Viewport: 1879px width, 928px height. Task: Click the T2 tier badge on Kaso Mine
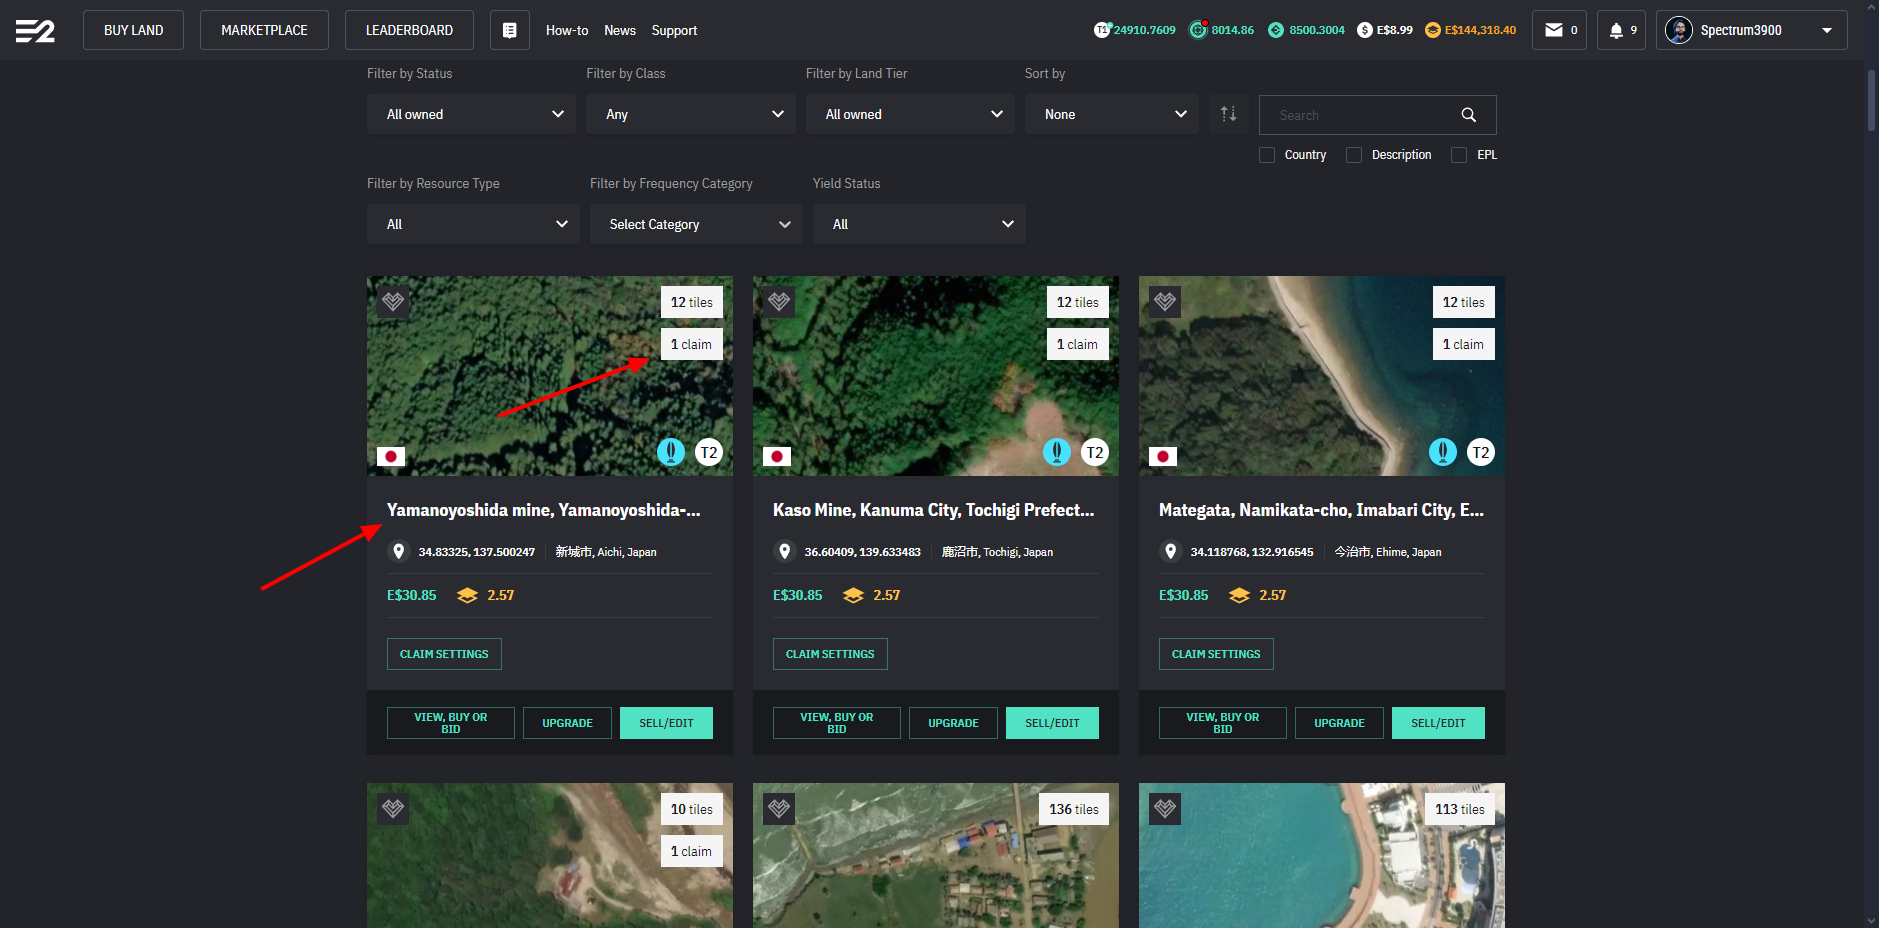coord(1095,452)
